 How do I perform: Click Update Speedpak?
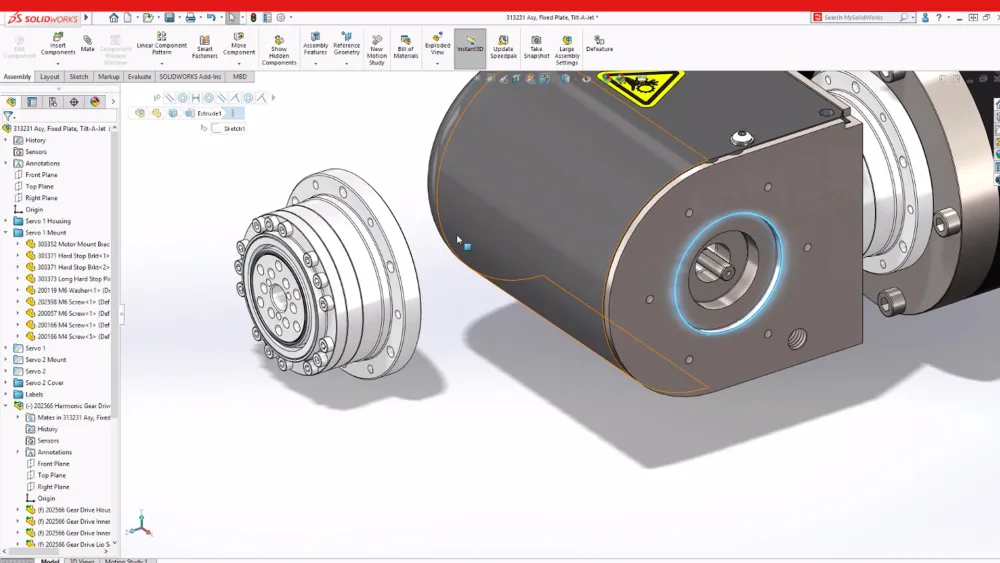click(503, 47)
